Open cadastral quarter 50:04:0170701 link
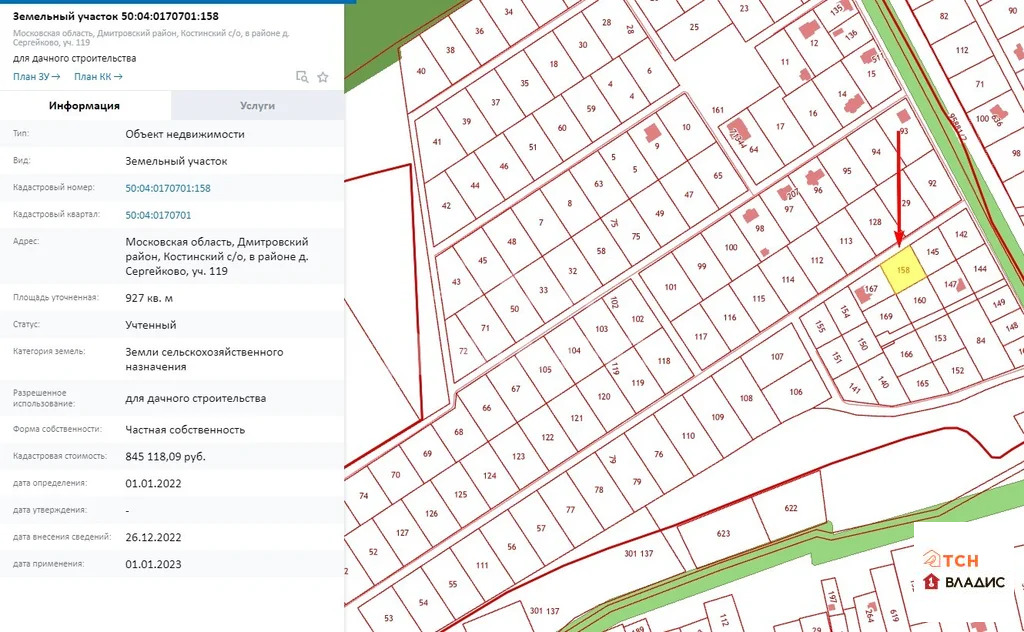The image size is (1024, 632). 158,215
